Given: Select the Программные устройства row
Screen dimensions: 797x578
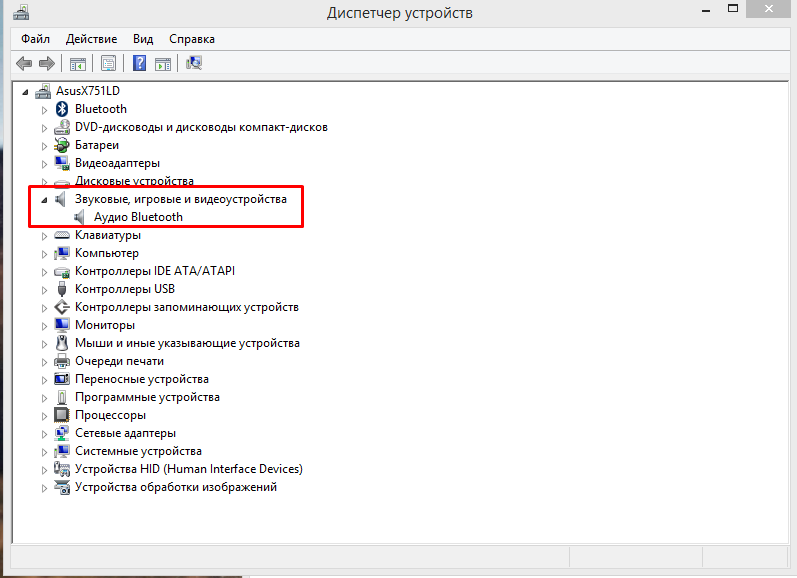Looking at the screenshot, I should coord(147,398).
